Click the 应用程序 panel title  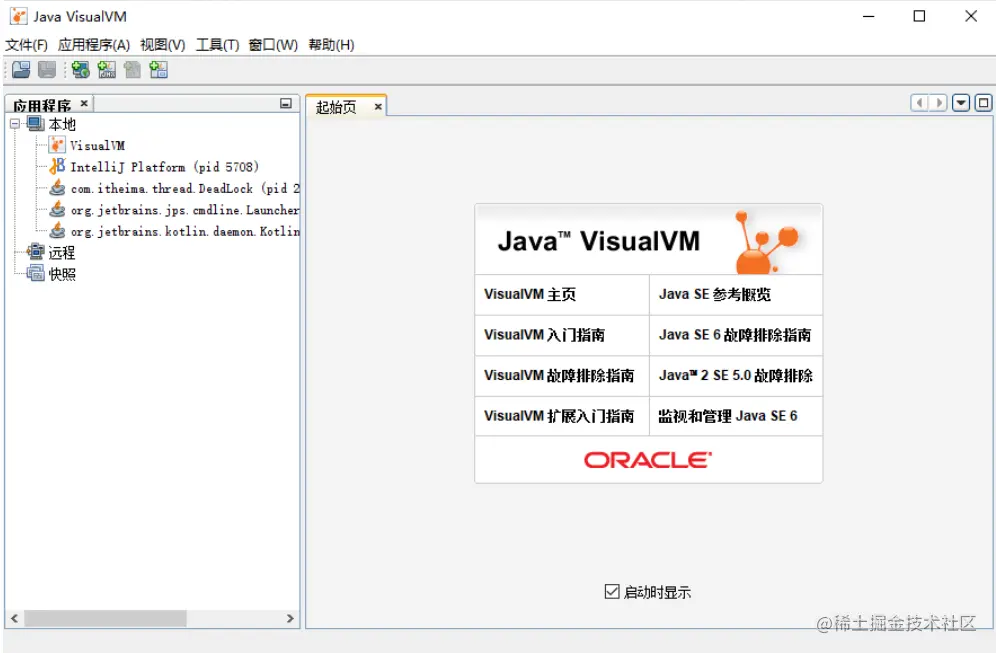tap(42, 105)
